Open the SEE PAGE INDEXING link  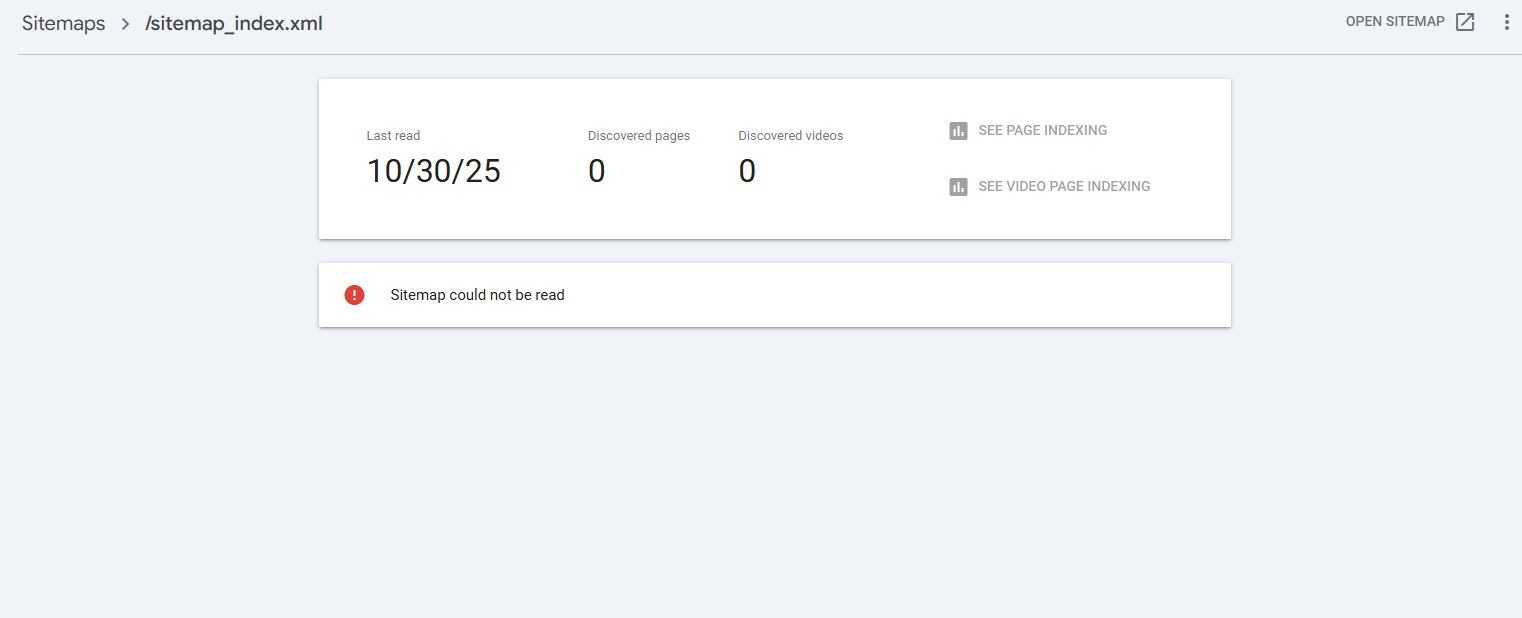(x=1042, y=131)
